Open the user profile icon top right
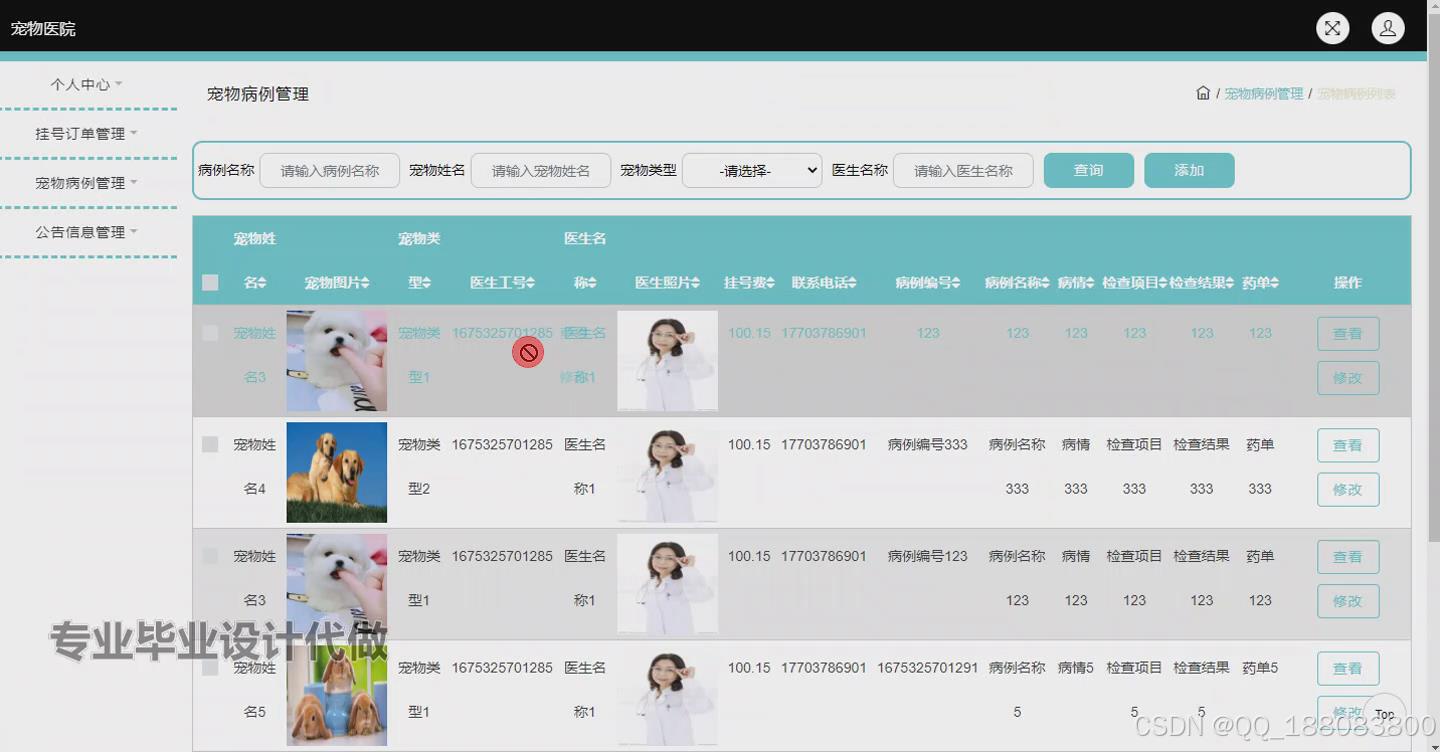Image resolution: width=1440 pixels, height=752 pixels. click(x=1387, y=27)
